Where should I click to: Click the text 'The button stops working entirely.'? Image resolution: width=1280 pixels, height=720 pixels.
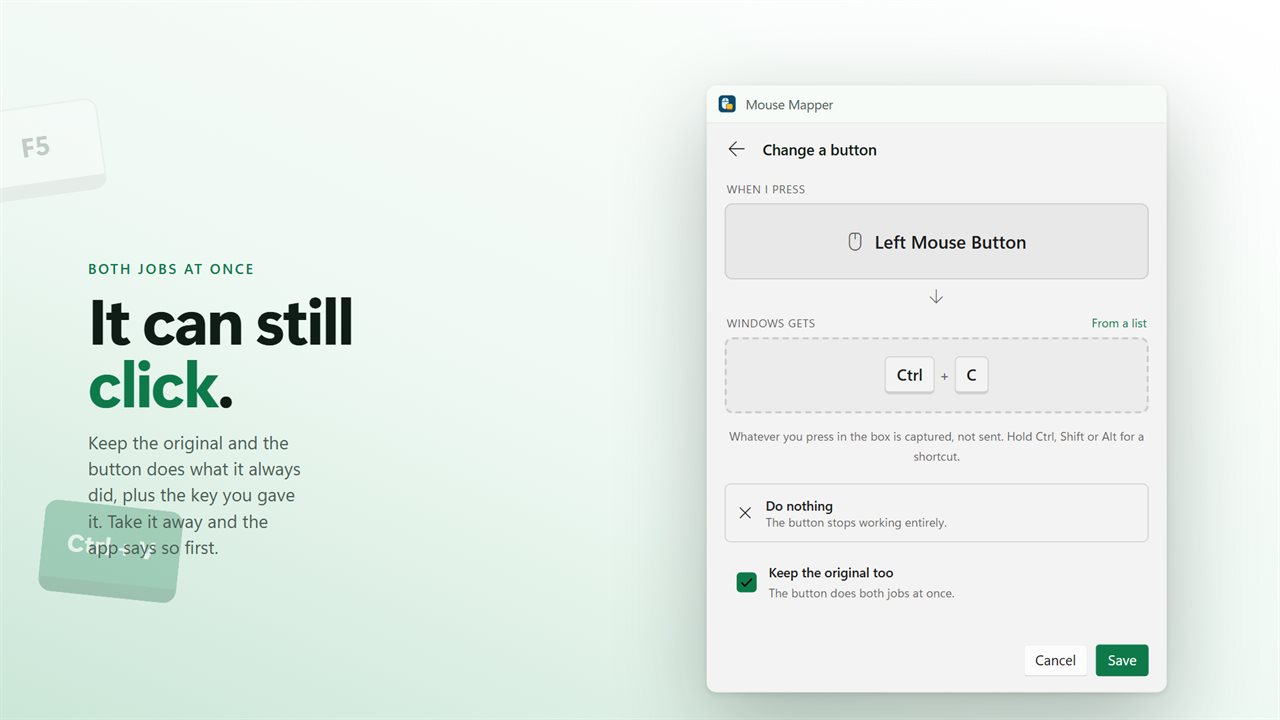[x=856, y=522]
